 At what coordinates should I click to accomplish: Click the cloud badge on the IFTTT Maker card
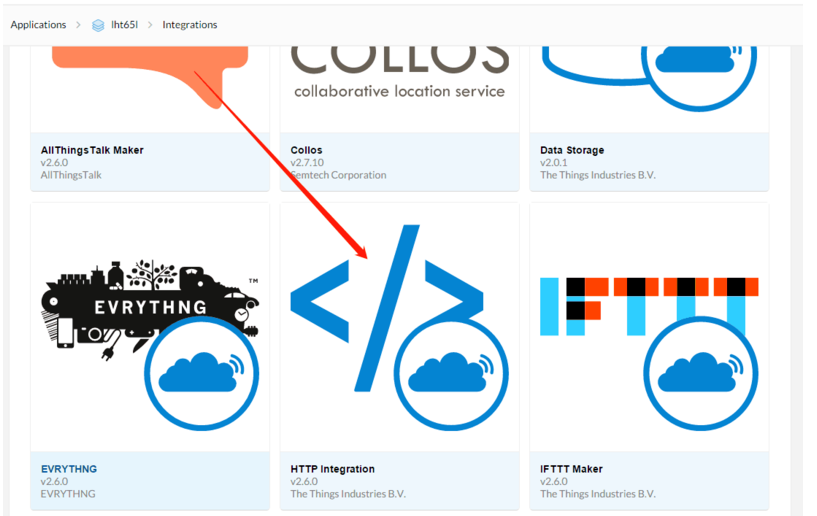(x=701, y=373)
